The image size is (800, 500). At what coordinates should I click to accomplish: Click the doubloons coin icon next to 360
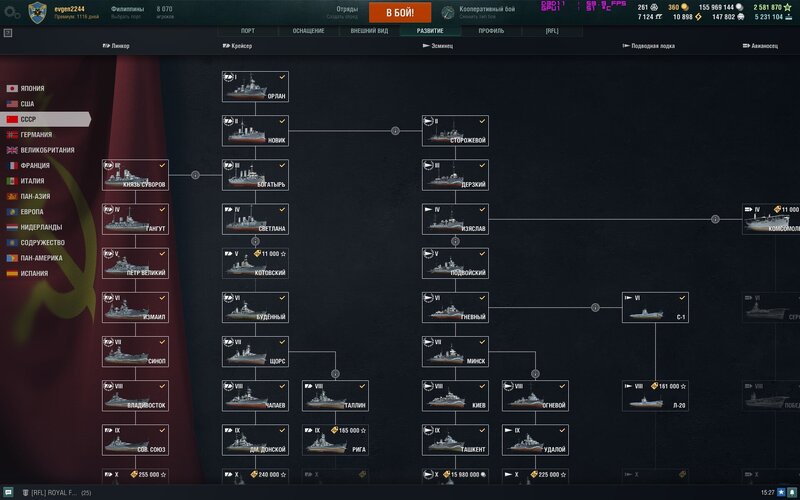[685, 7]
